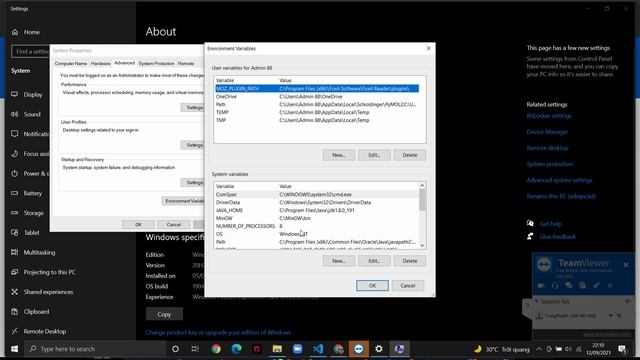Viewport: 640px width, 360px height.
Task: Show hidden system tray icons
Action: (539, 349)
